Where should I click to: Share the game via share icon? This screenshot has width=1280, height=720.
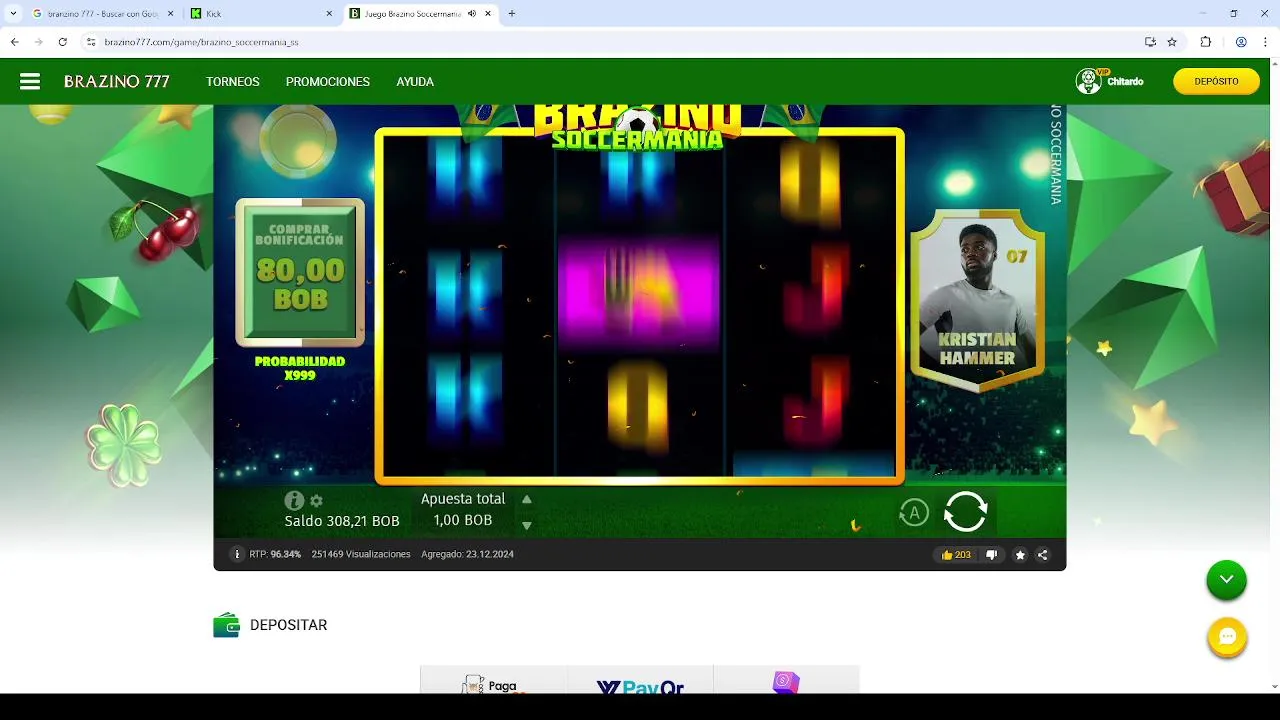[1043, 555]
